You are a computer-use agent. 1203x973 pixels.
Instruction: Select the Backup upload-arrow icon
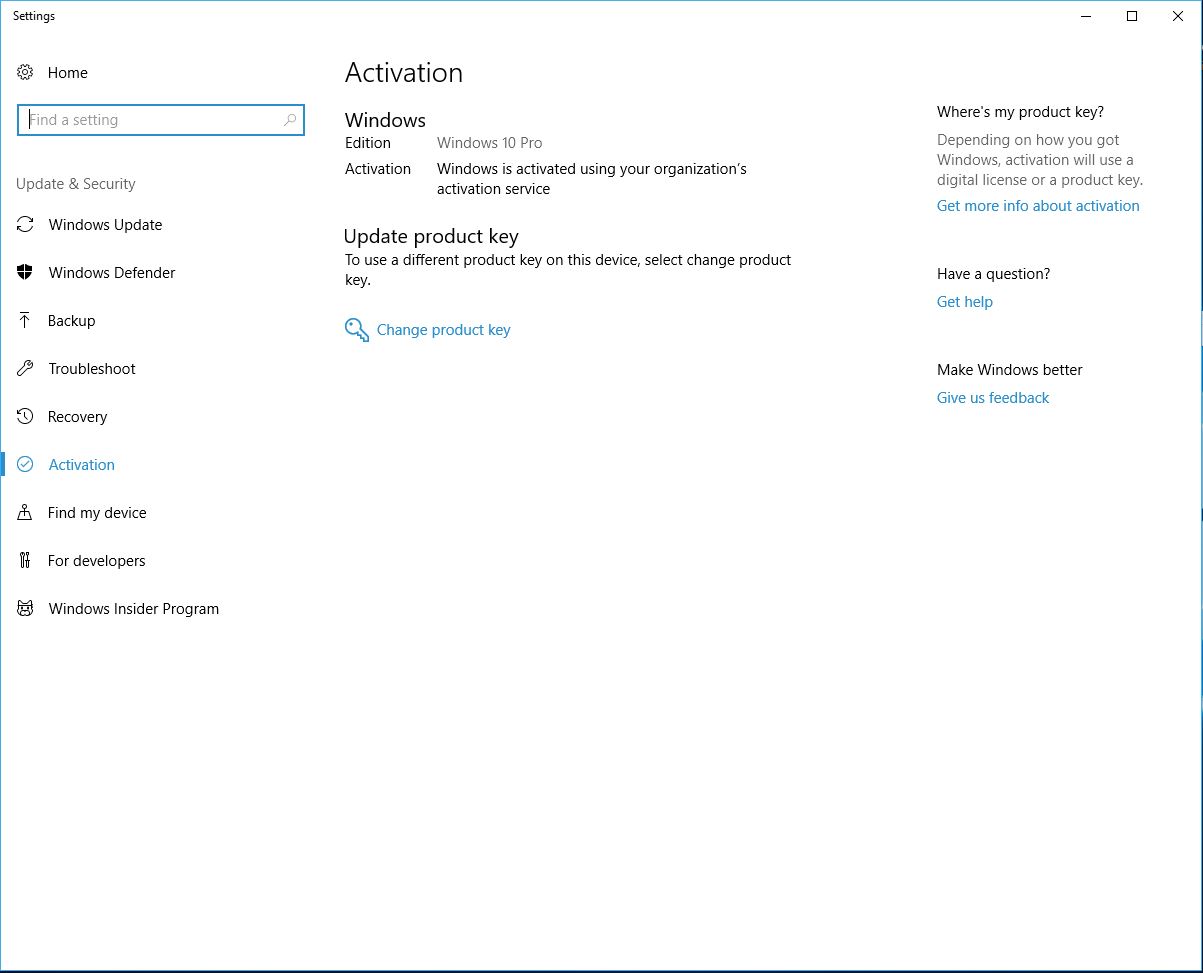[x=25, y=320]
